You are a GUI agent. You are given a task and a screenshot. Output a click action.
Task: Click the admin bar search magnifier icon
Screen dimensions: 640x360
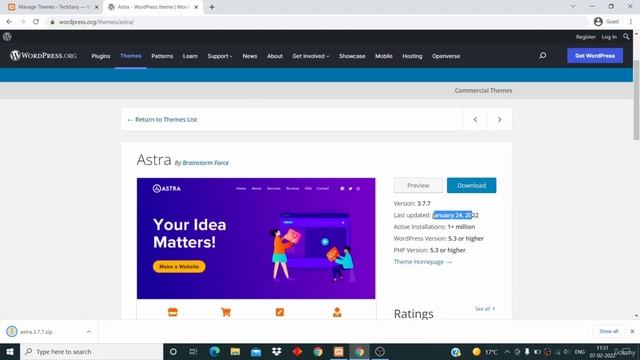[x=626, y=37]
